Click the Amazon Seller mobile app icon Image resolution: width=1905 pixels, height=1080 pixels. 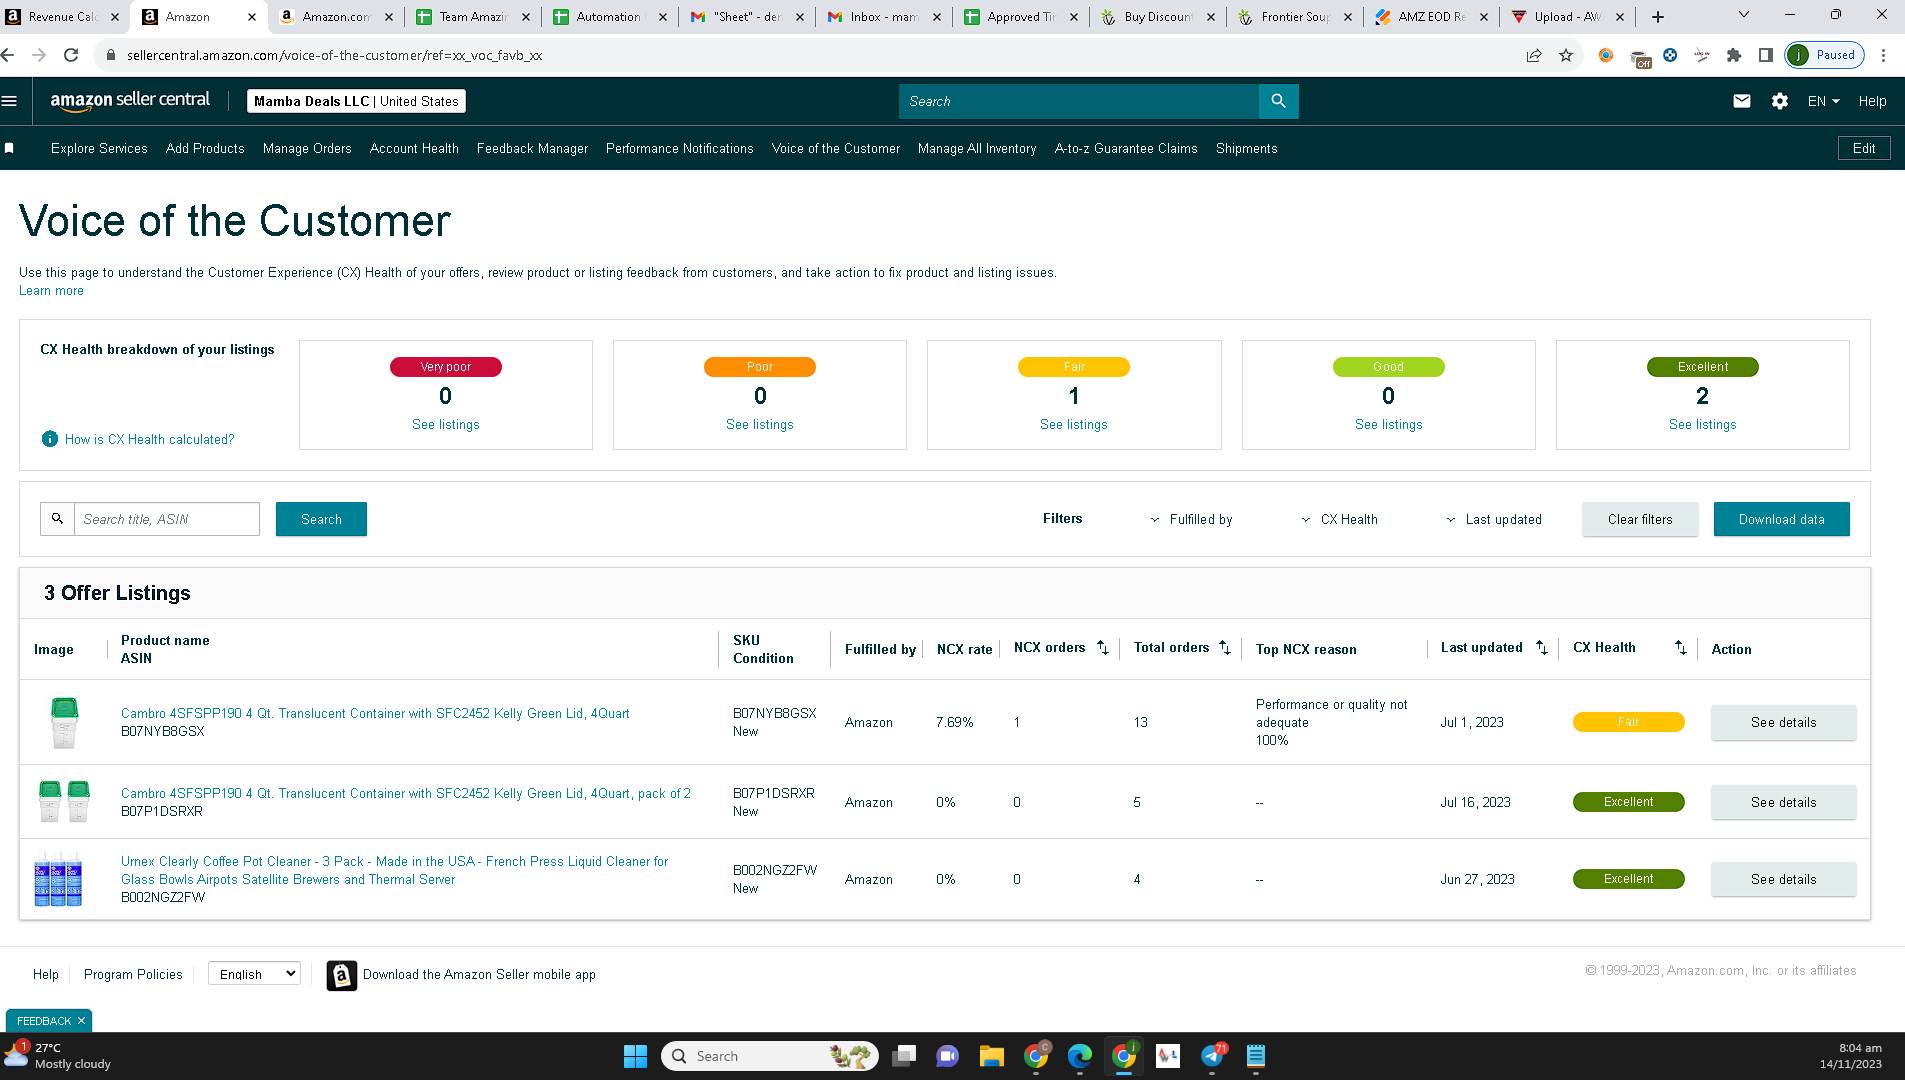tap(342, 975)
